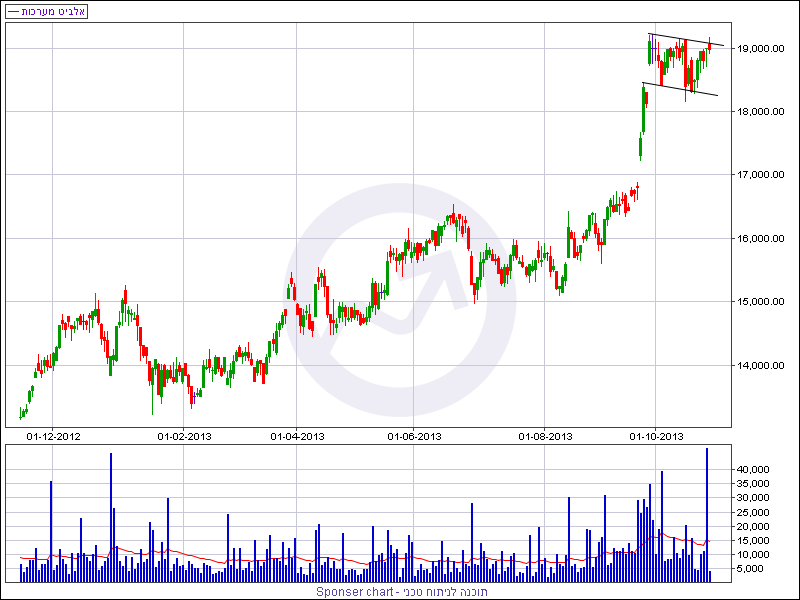The width and height of the screenshot is (800, 600).
Task: Click the 15,000.00 price axis label
Action: 761,302
